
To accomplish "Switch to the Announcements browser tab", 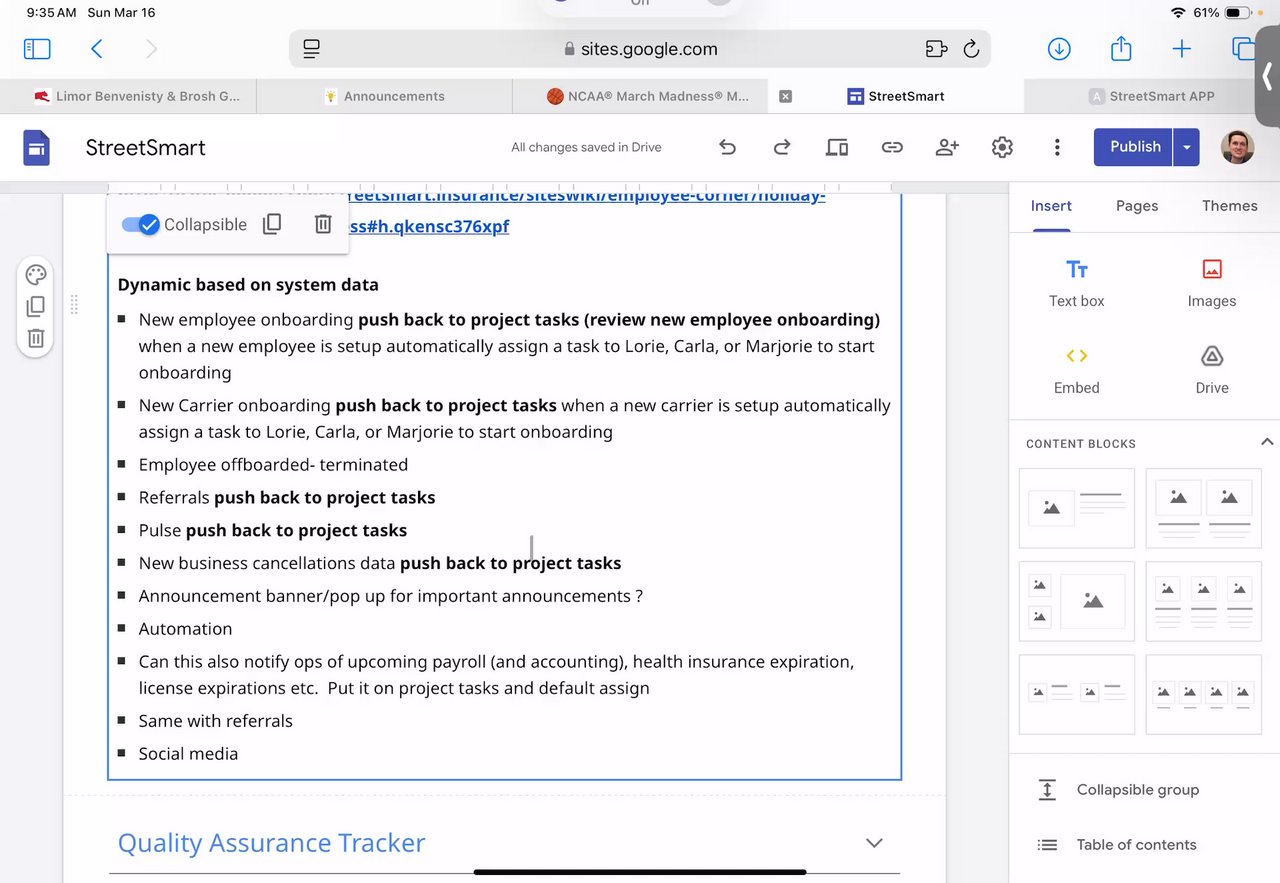I will point(384,96).
